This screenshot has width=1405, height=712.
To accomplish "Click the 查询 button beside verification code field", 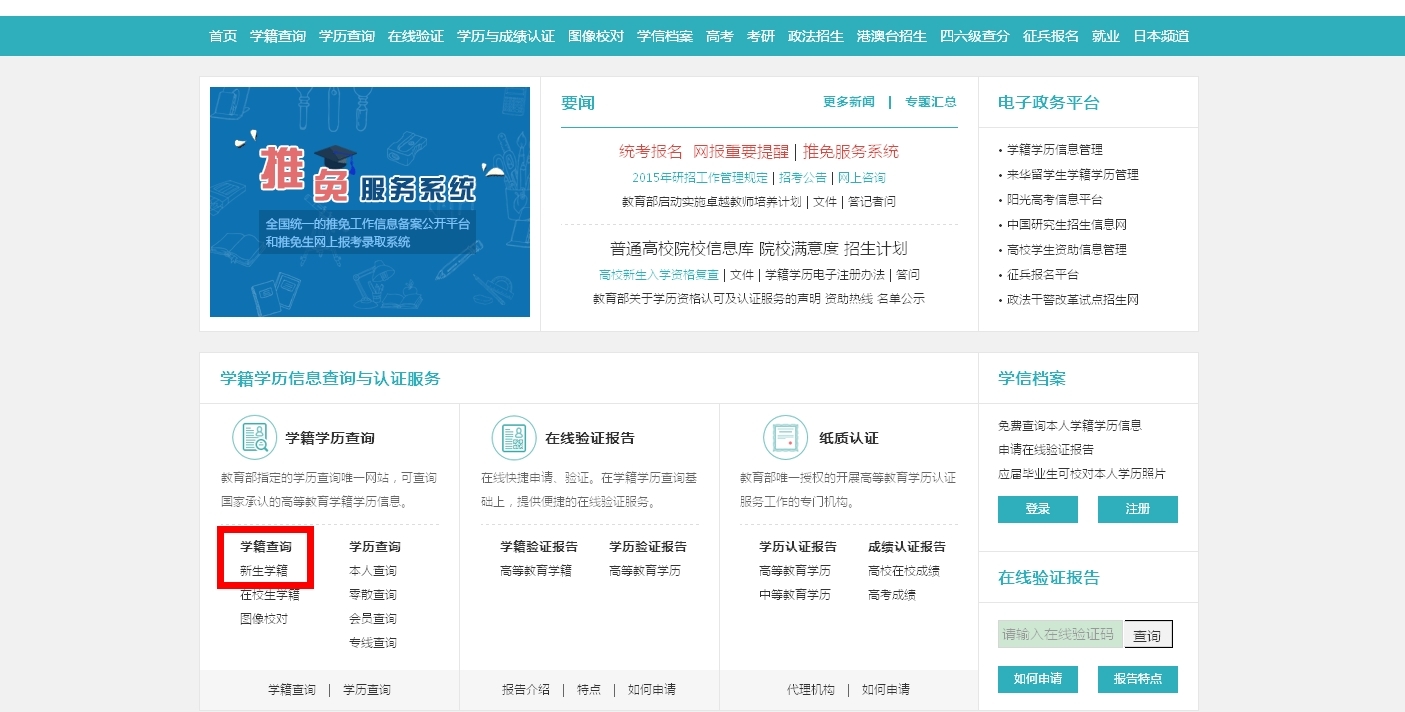I will pyautogui.click(x=1147, y=635).
